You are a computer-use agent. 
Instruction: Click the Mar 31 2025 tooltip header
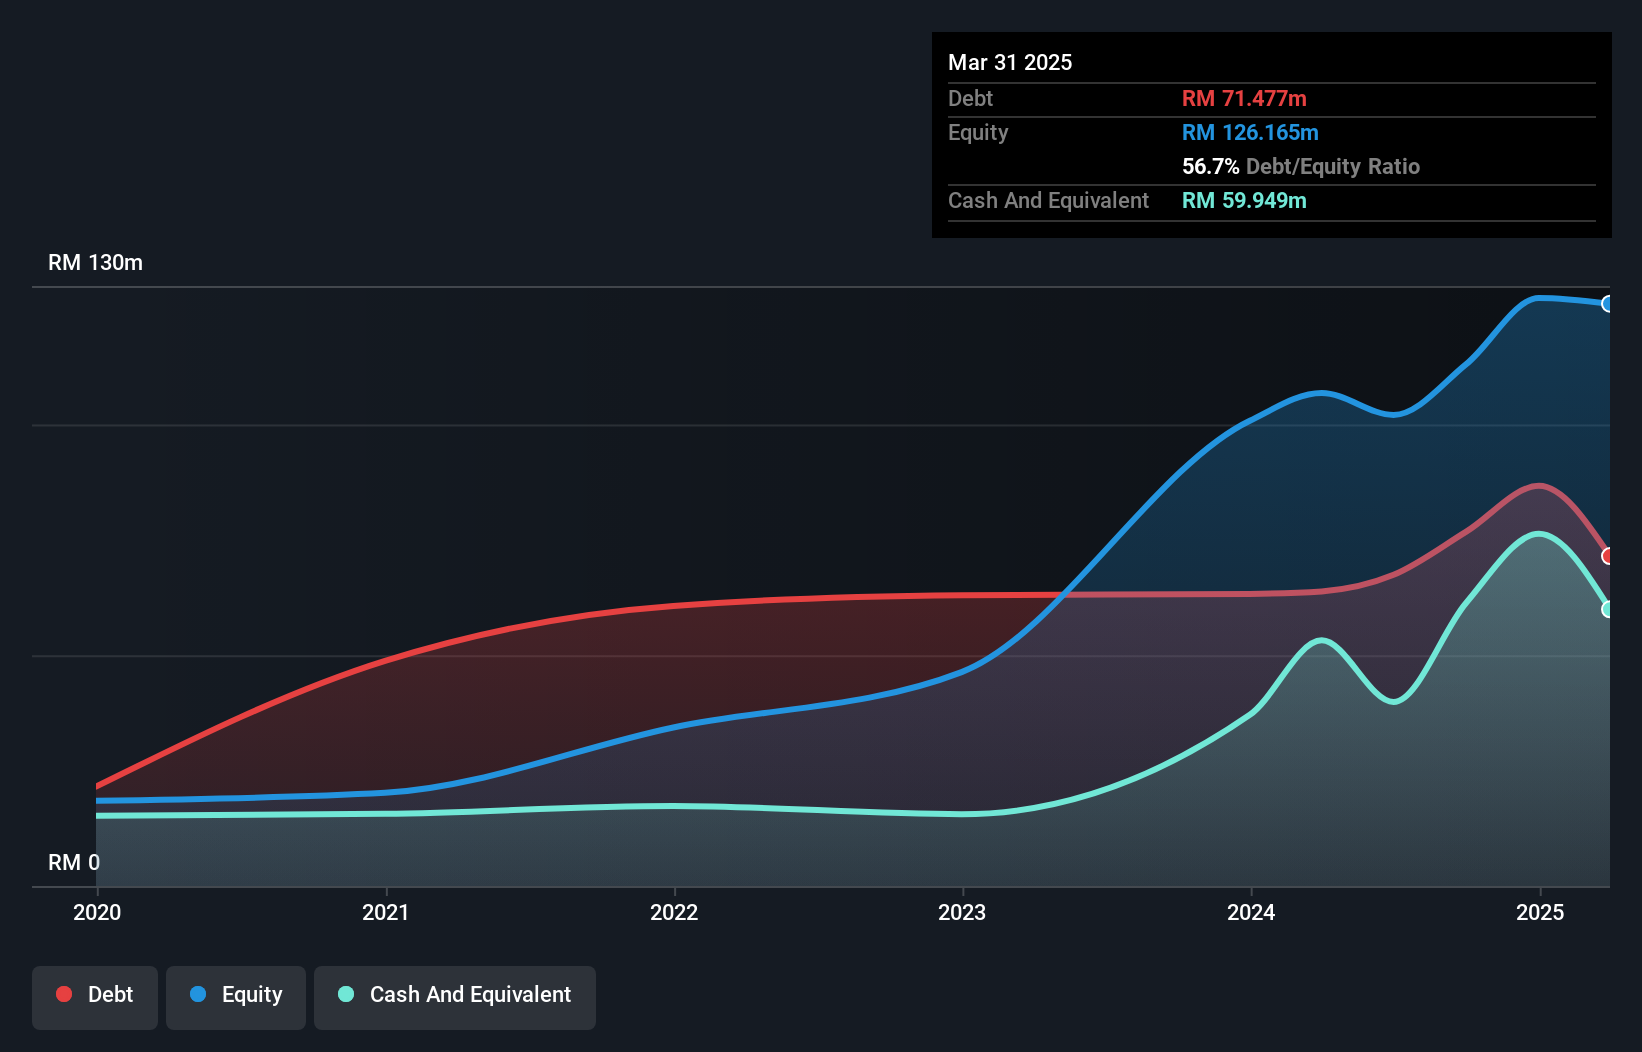(x=1009, y=62)
